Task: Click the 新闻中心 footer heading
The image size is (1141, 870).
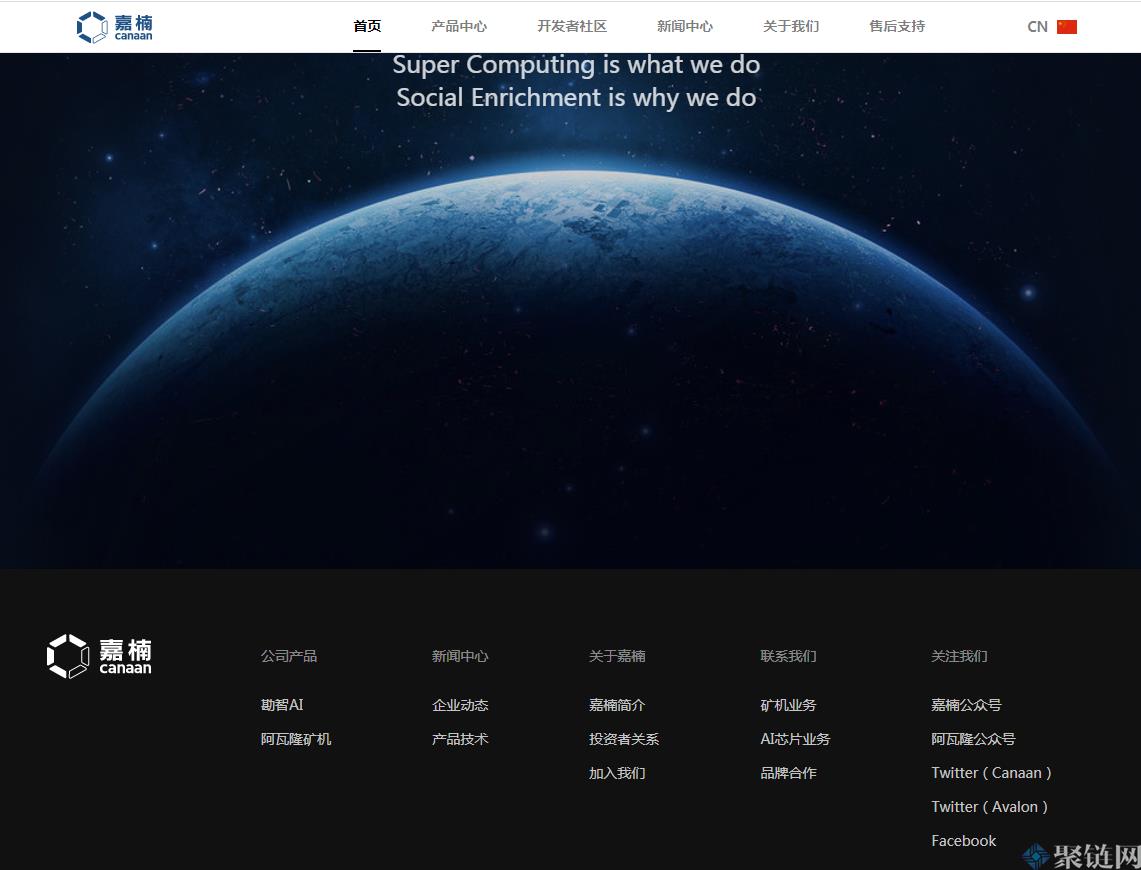Action: 460,656
